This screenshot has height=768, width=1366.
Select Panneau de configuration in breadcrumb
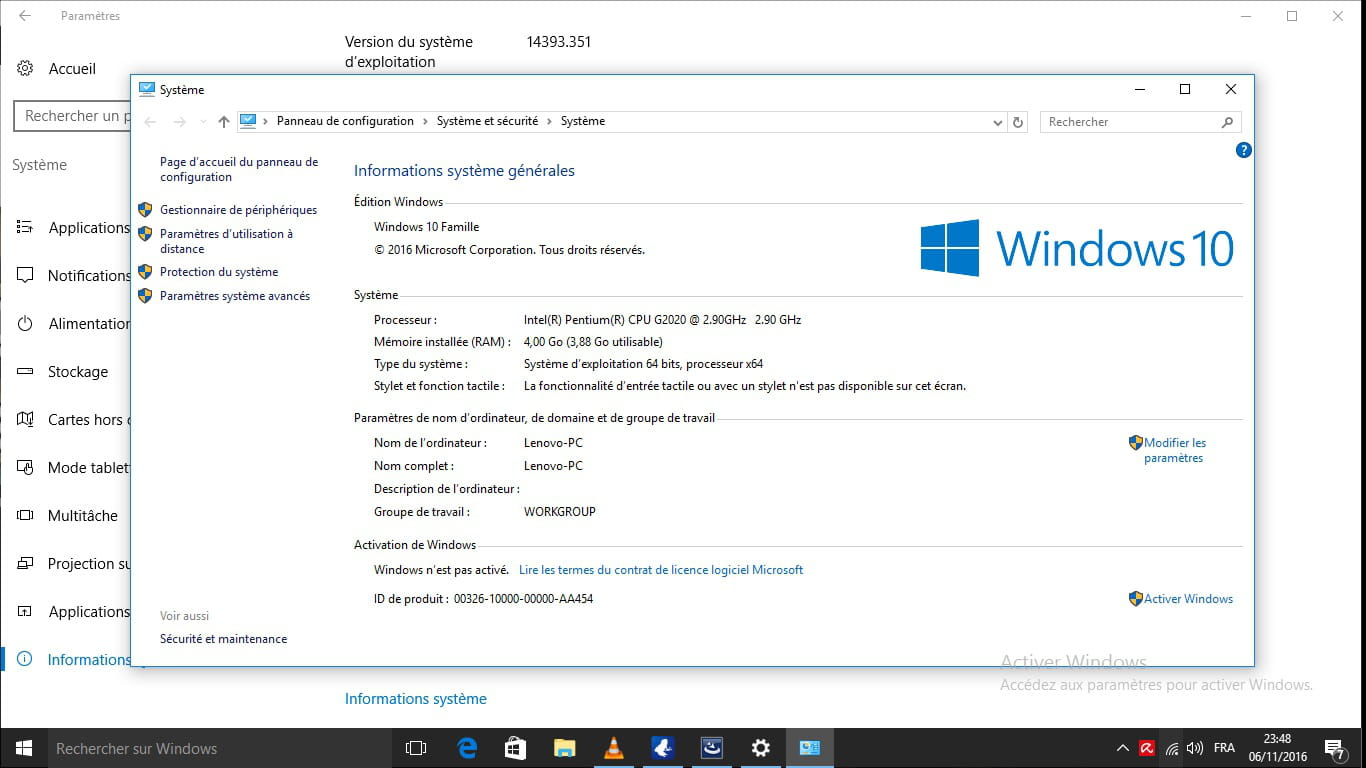point(345,121)
